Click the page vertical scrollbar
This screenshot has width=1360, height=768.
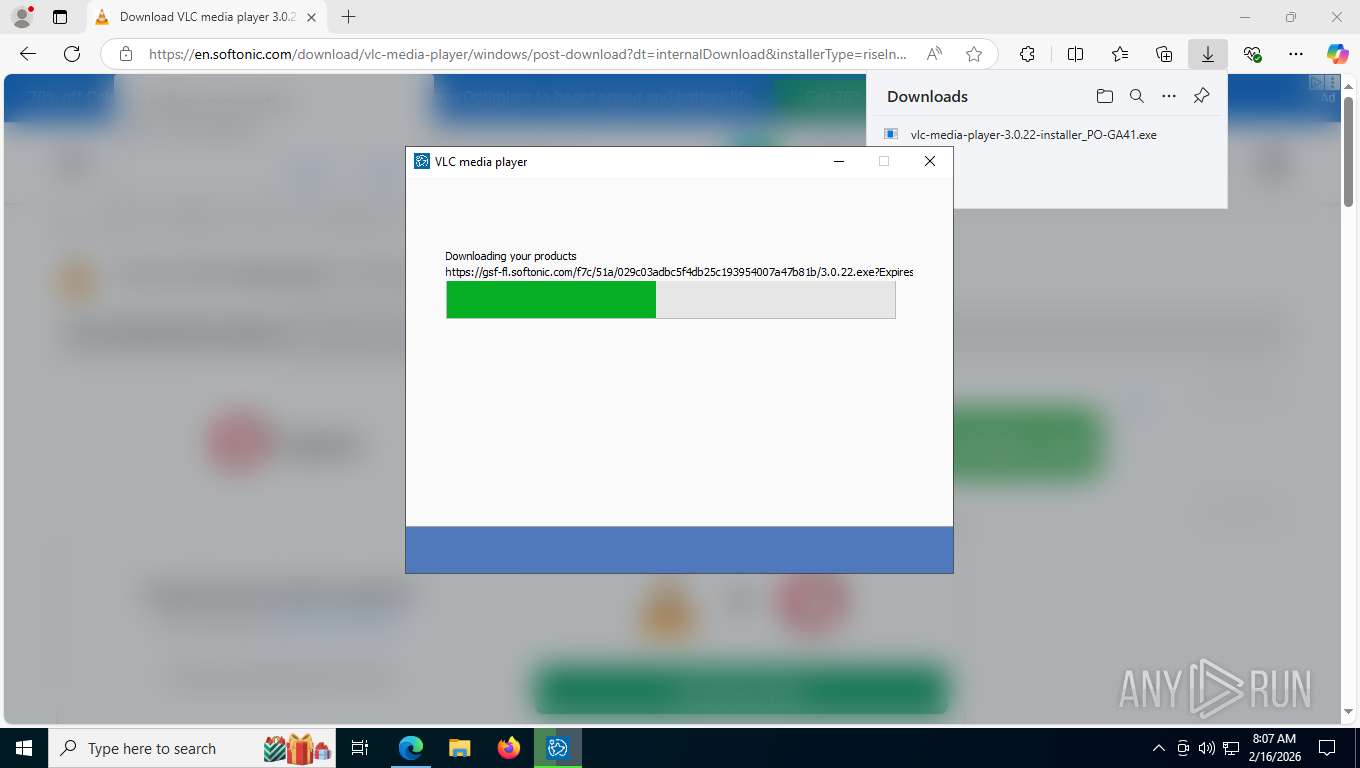point(1348,150)
